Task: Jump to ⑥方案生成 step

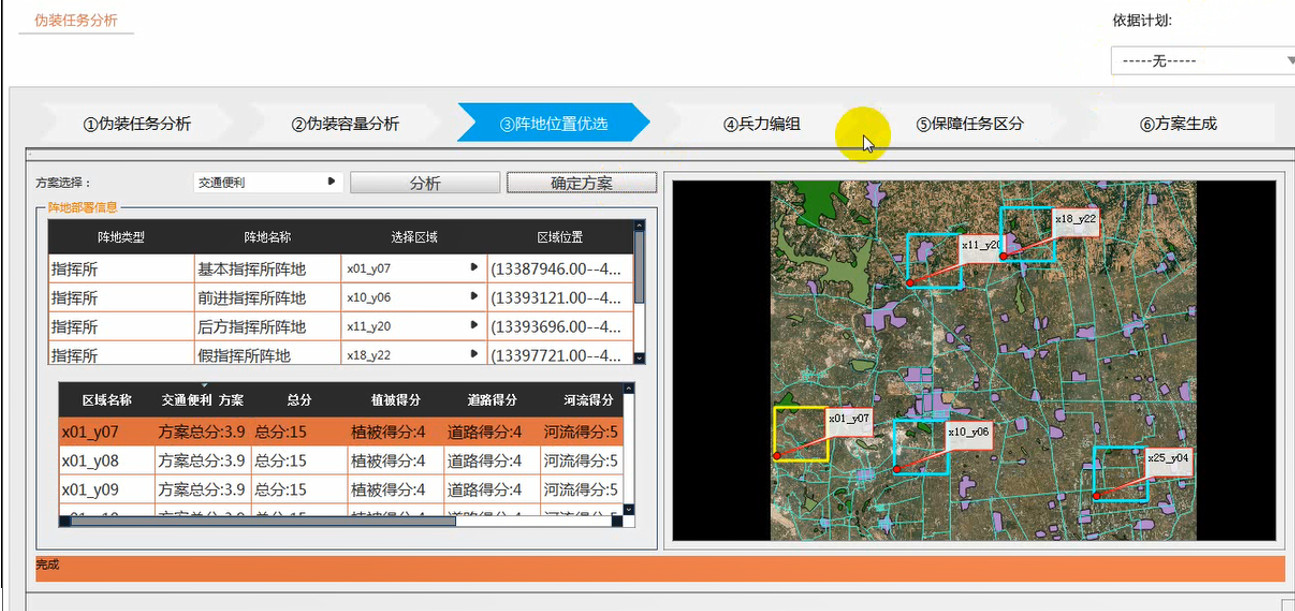Action: [1178, 124]
